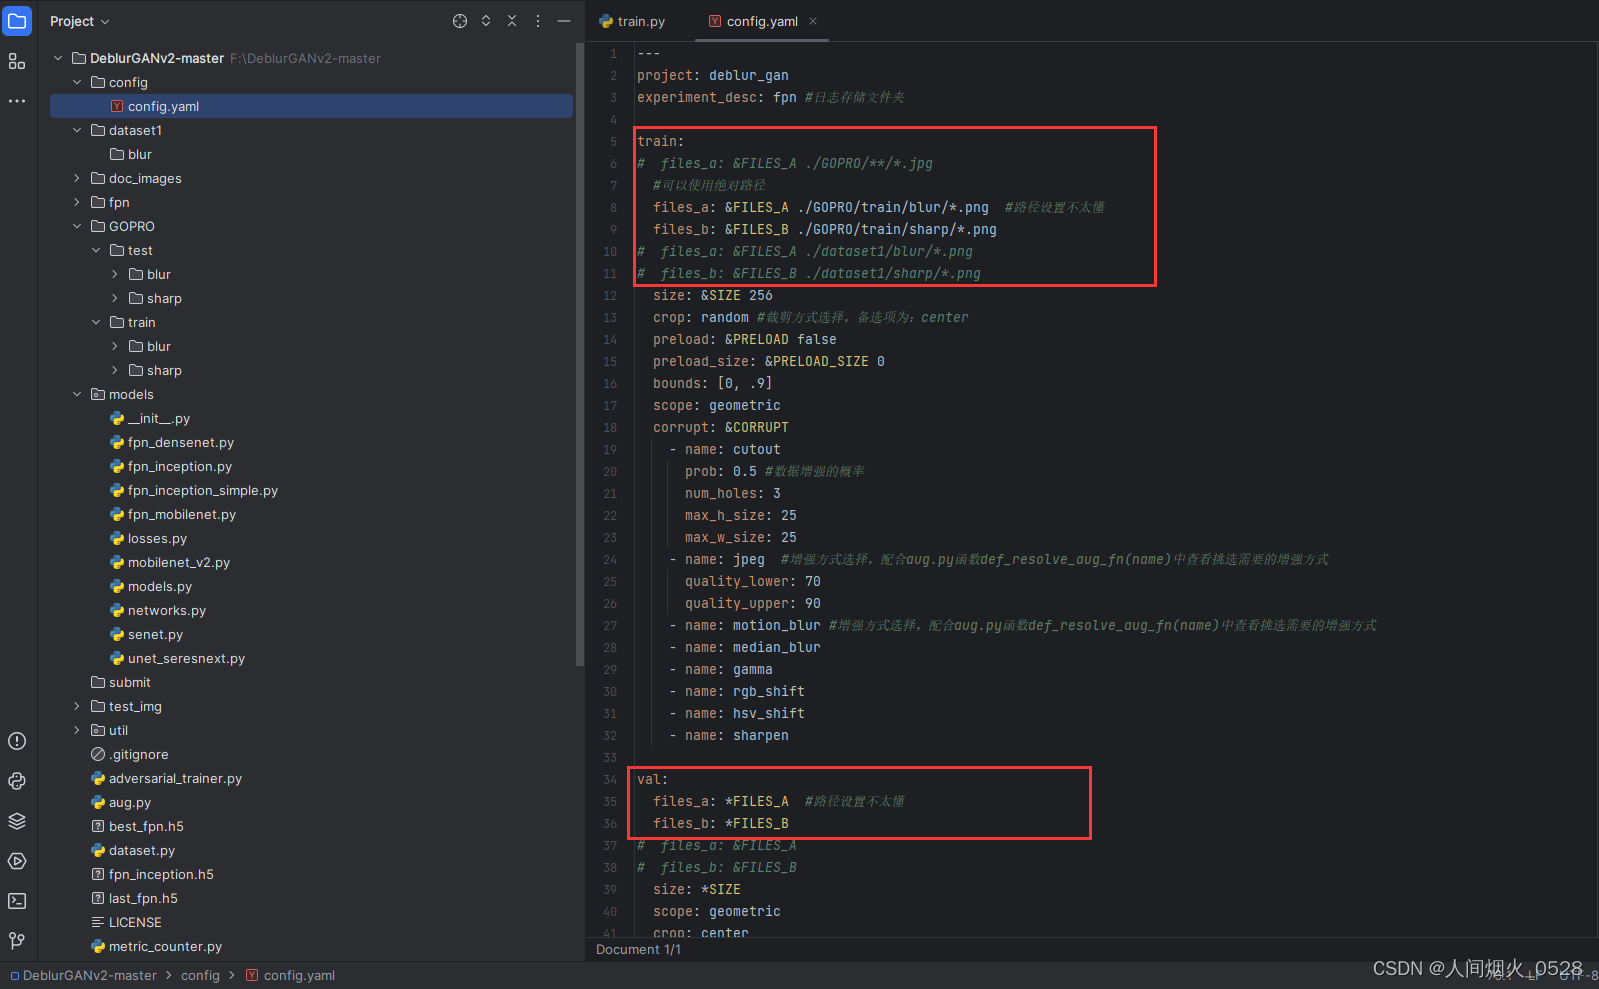
Task: Expand the test_img folder
Action: 77,706
